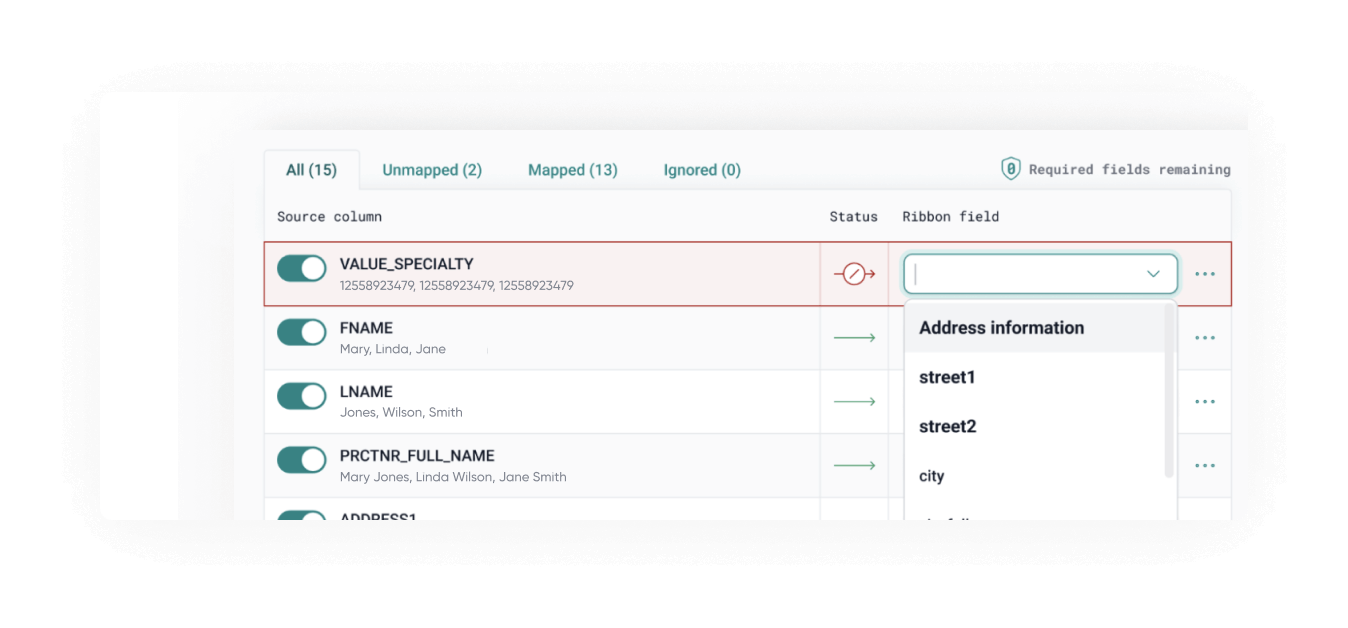Select the VALUE_SPECIALTY column name
Screen dimensions: 1348x628
407,264
